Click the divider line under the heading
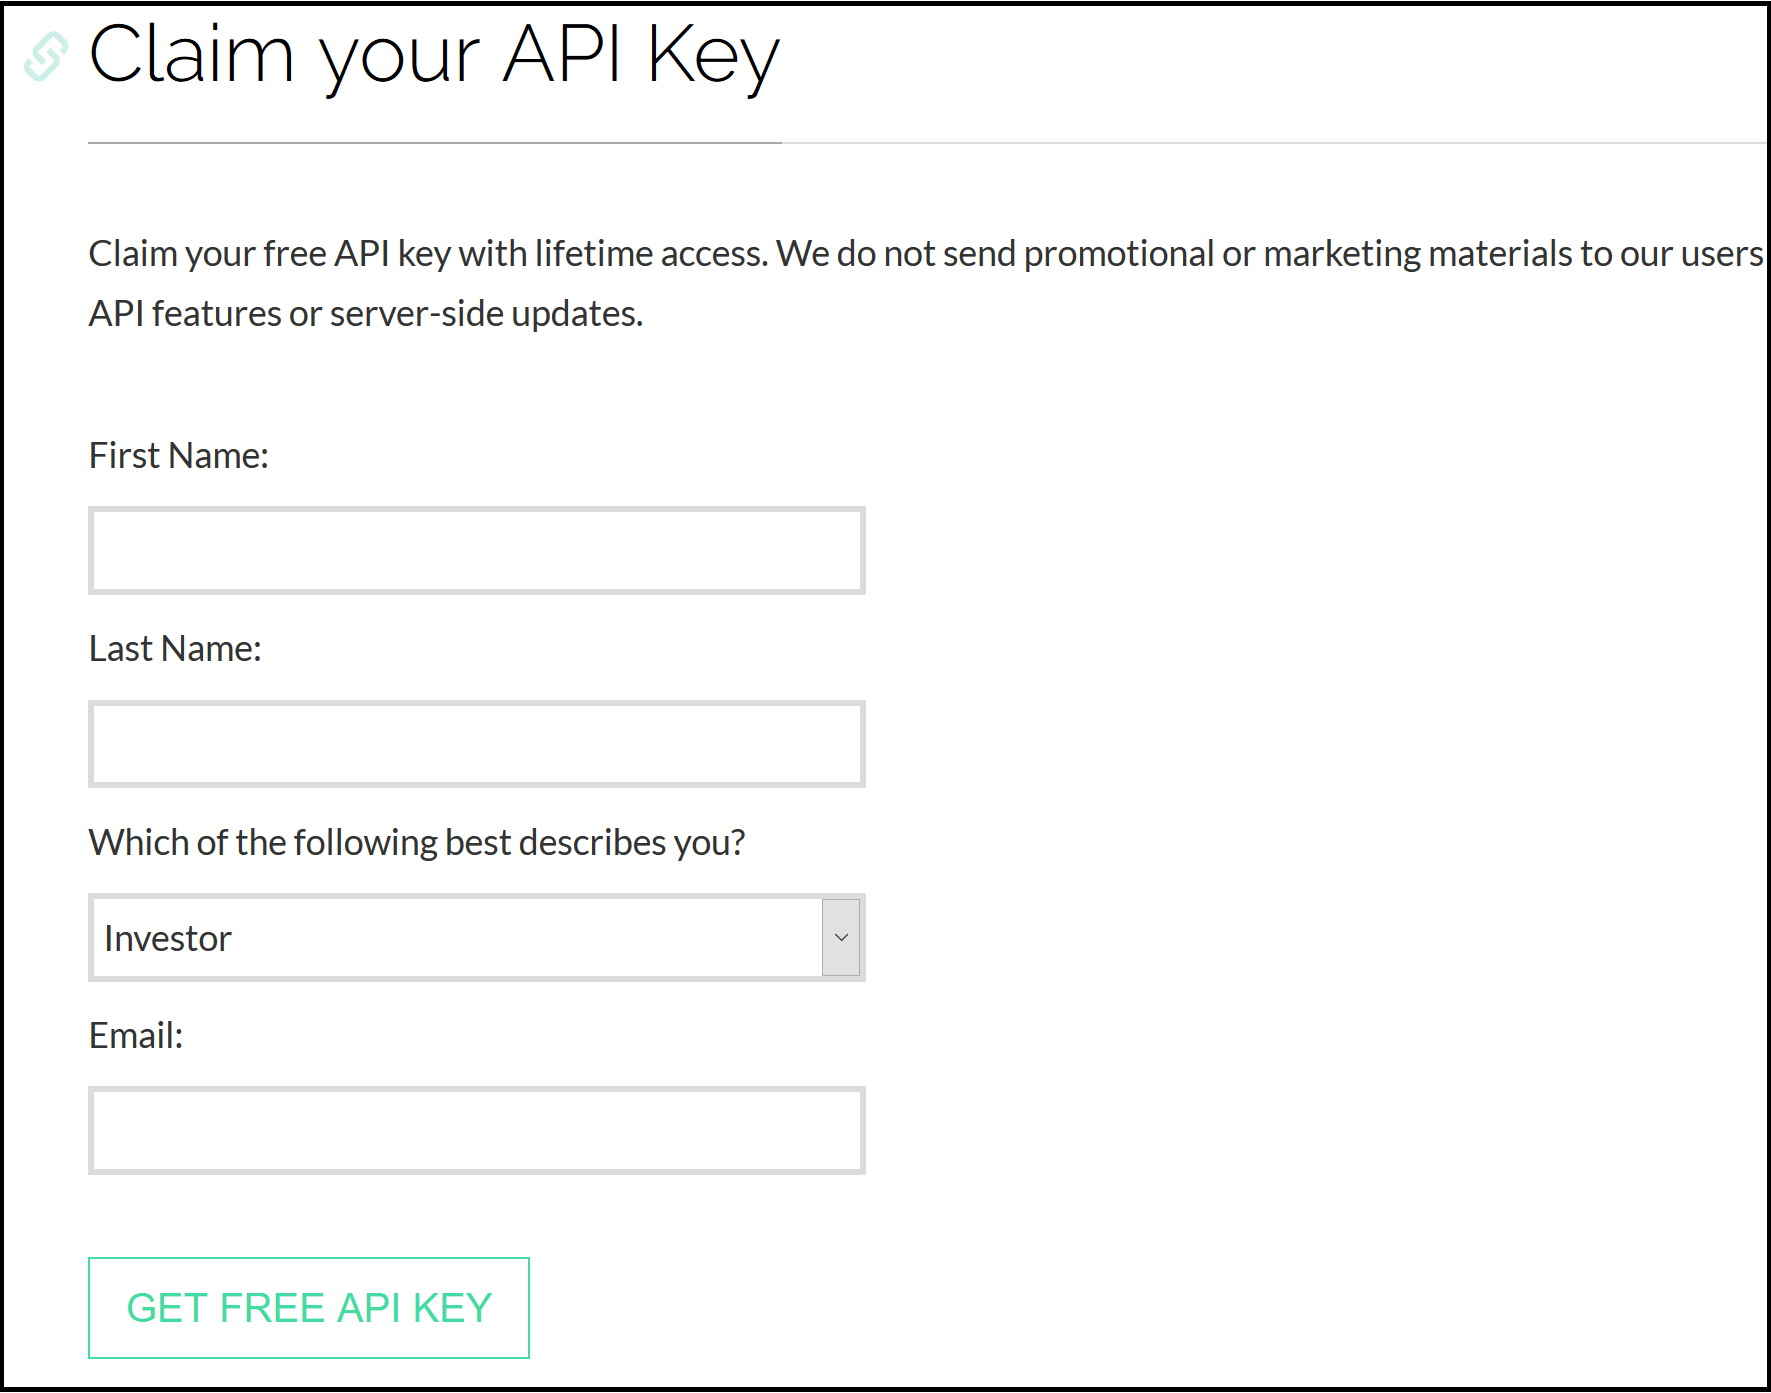1771x1393 pixels. click(x=928, y=143)
